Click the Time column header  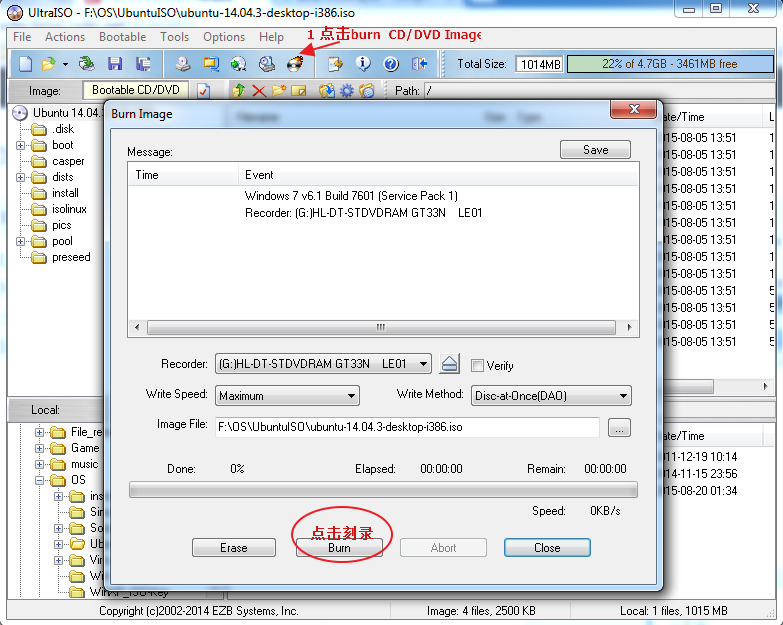[183, 175]
